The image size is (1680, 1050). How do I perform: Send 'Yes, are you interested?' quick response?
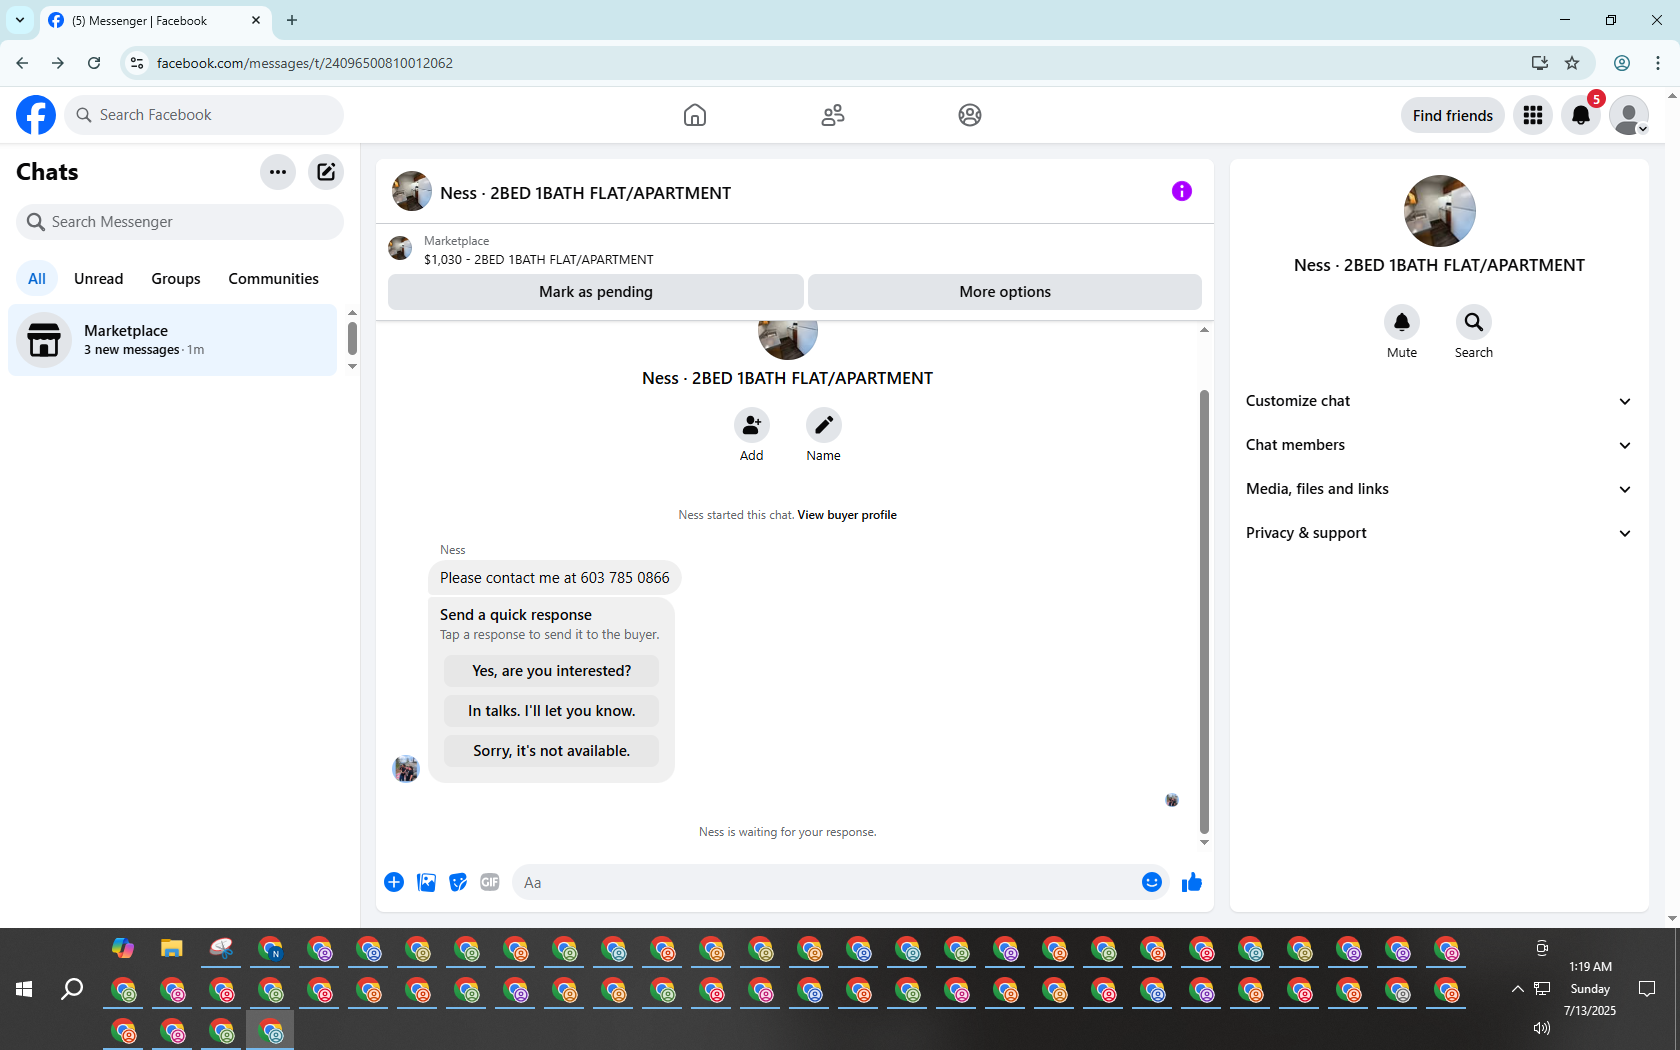coord(552,671)
